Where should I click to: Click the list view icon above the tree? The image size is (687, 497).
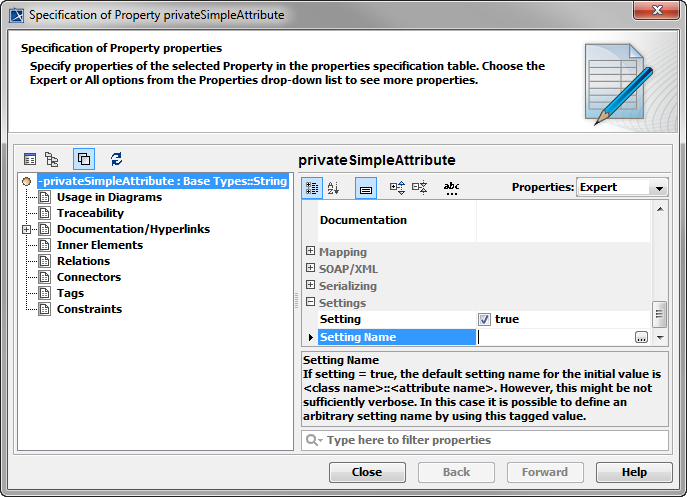pyautogui.click(x=30, y=159)
